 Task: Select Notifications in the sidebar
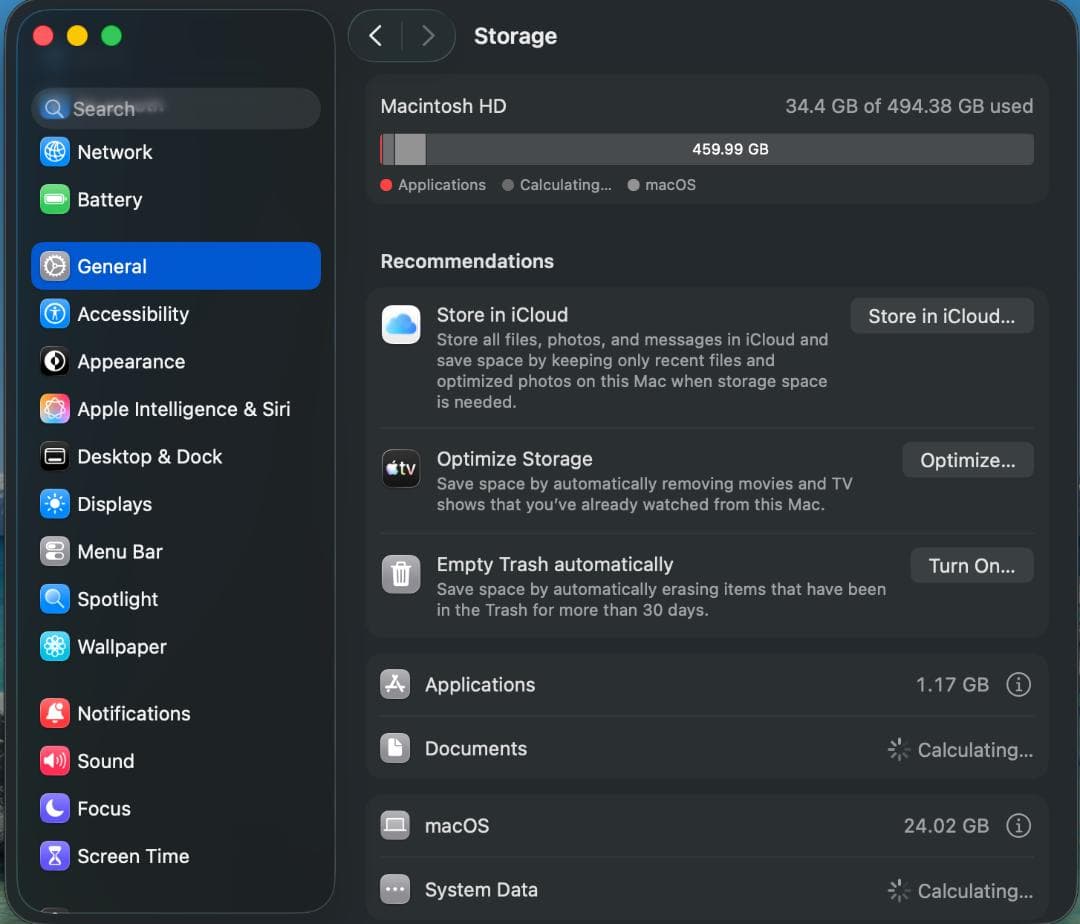(x=176, y=713)
